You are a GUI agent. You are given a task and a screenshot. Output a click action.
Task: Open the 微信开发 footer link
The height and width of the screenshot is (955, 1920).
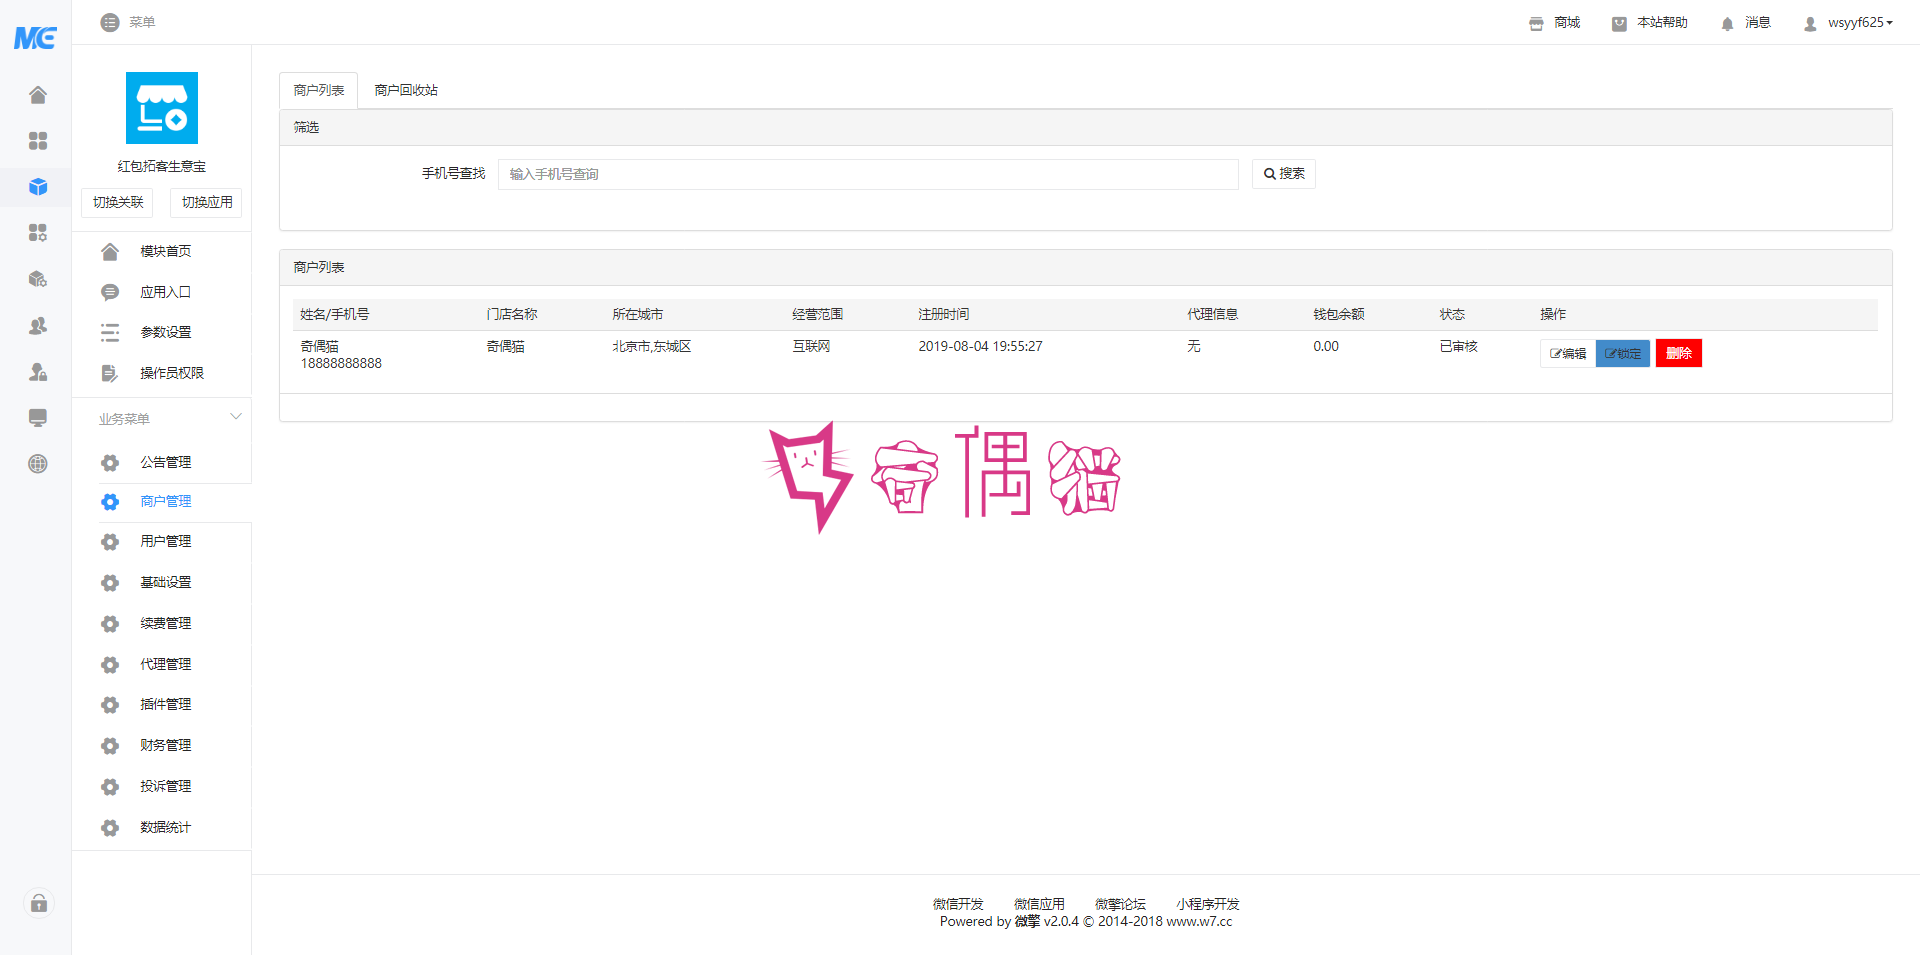coord(958,904)
